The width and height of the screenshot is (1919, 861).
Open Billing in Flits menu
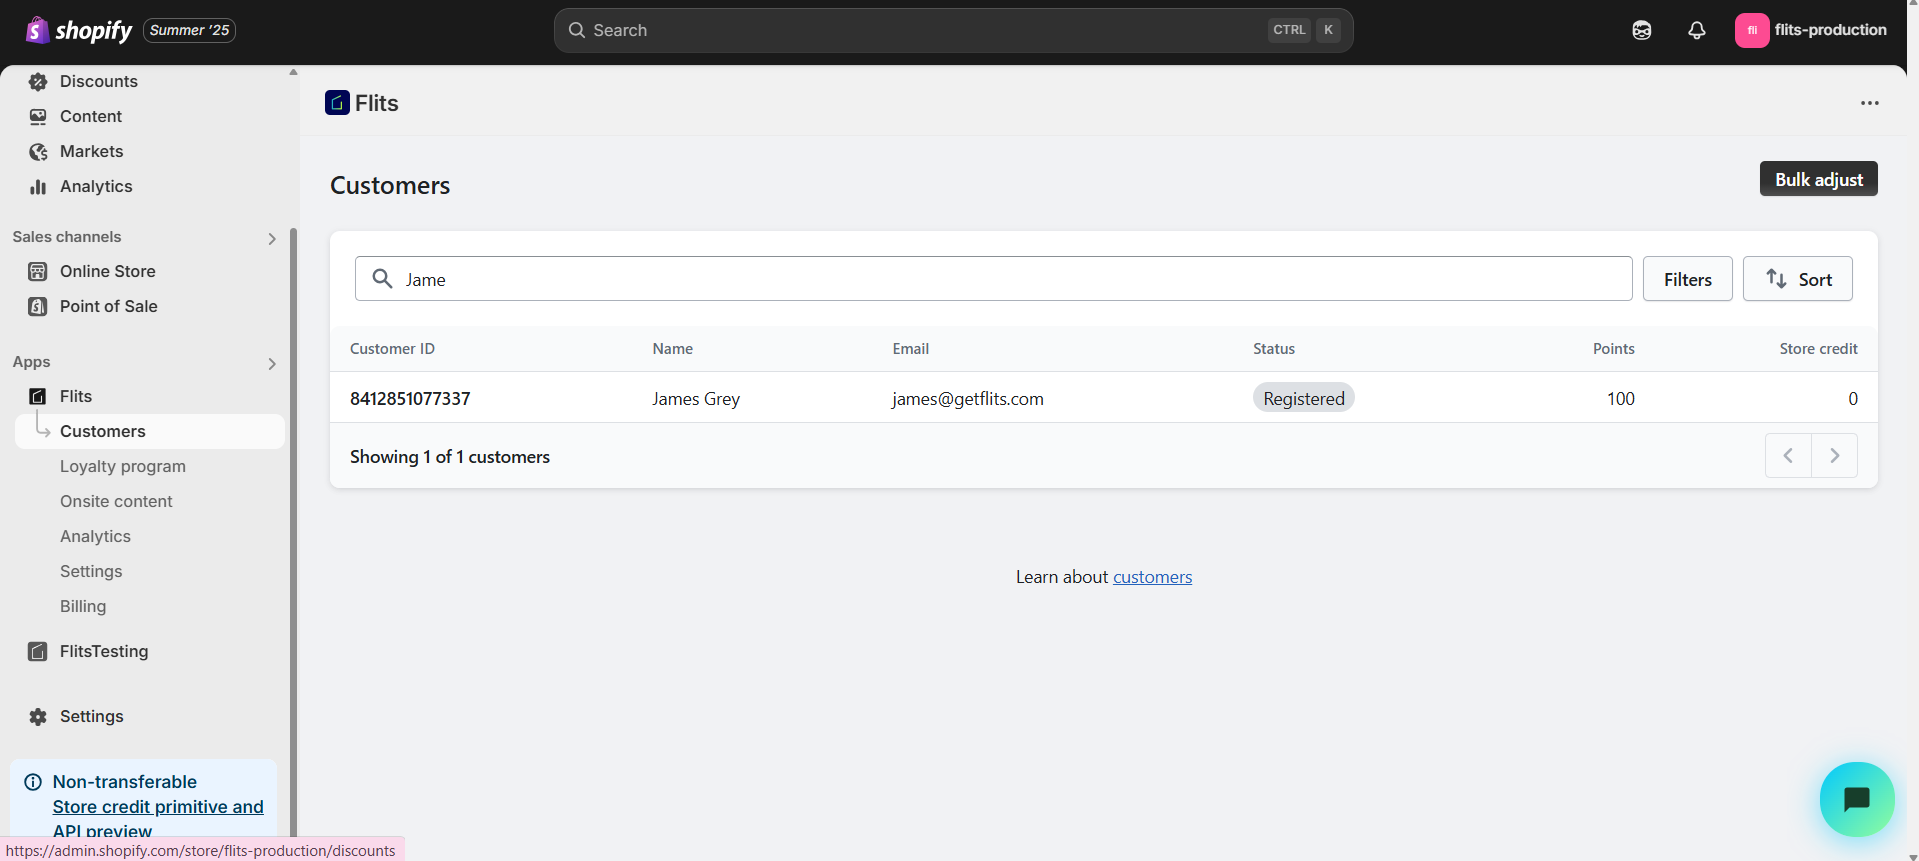[x=83, y=606]
